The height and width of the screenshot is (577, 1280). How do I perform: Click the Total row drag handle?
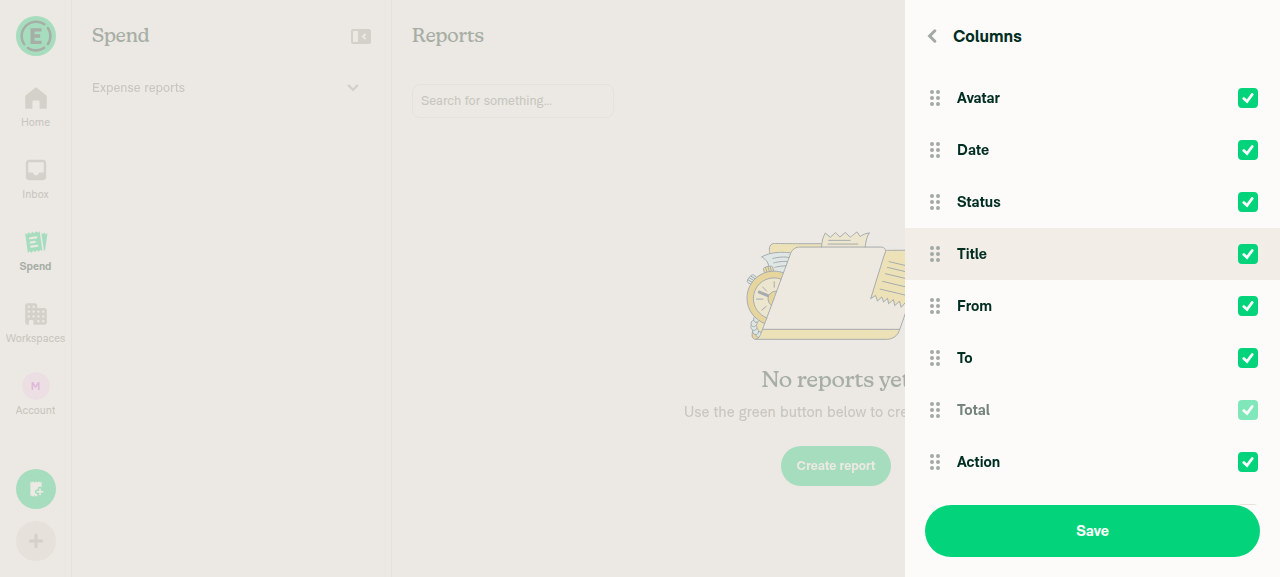coord(935,410)
